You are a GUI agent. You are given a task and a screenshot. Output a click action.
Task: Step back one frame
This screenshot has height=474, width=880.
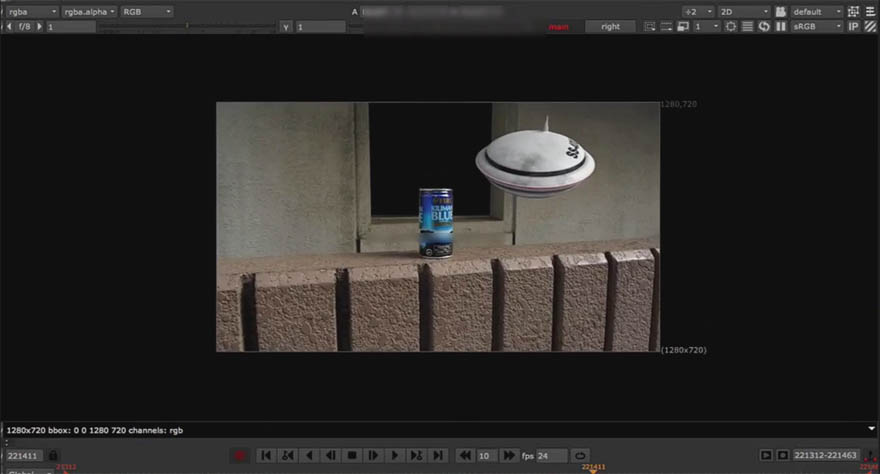331,455
